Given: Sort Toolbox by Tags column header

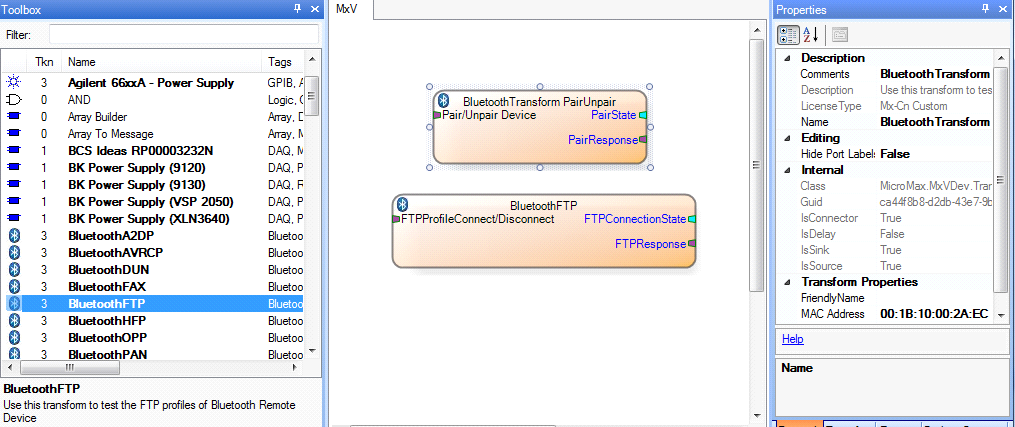Looking at the screenshot, I should pyautogui.click(x=283, y=62).
